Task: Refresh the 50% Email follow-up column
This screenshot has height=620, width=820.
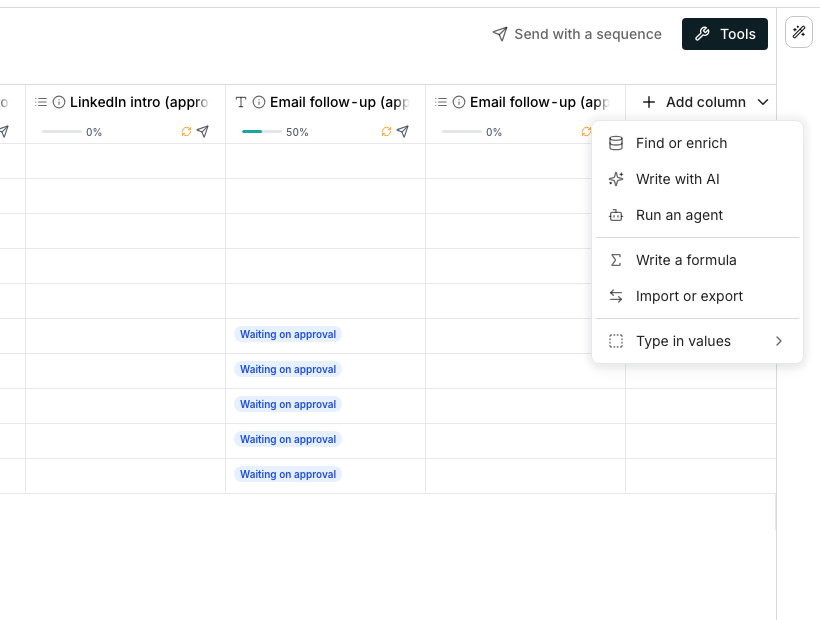Action: [386, 132]
